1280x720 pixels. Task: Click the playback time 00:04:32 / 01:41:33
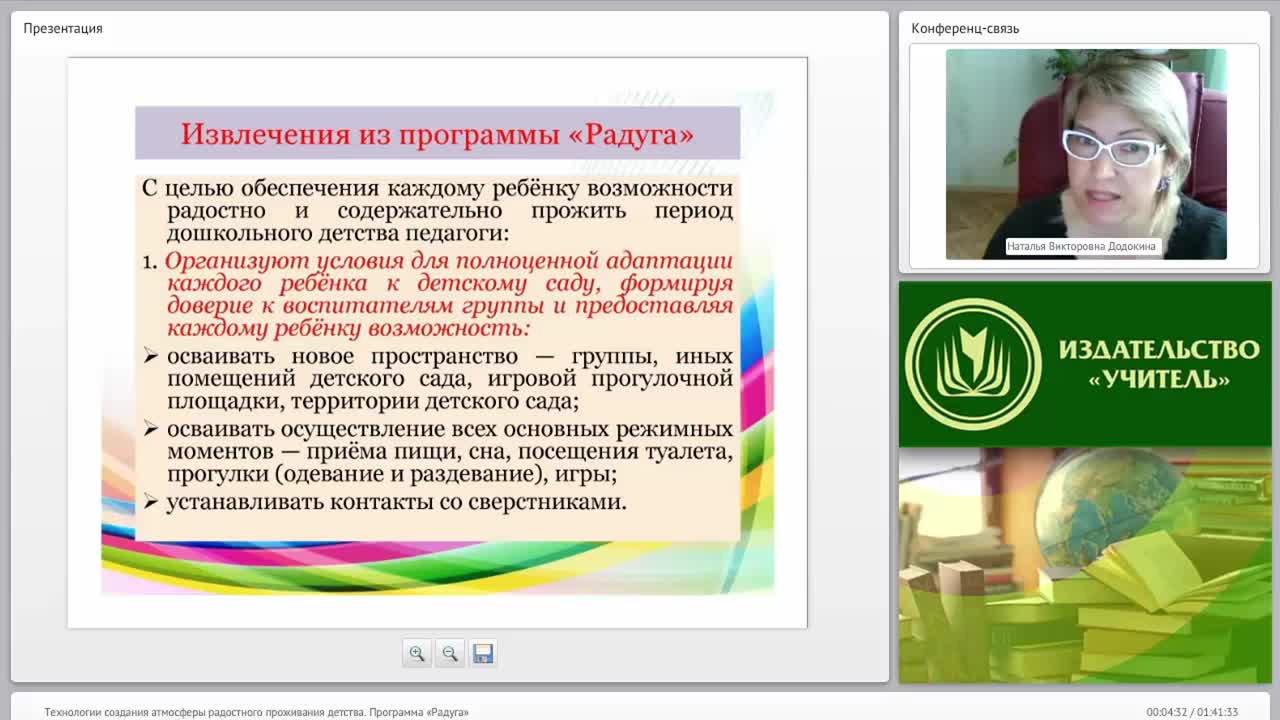(1192, 712)
